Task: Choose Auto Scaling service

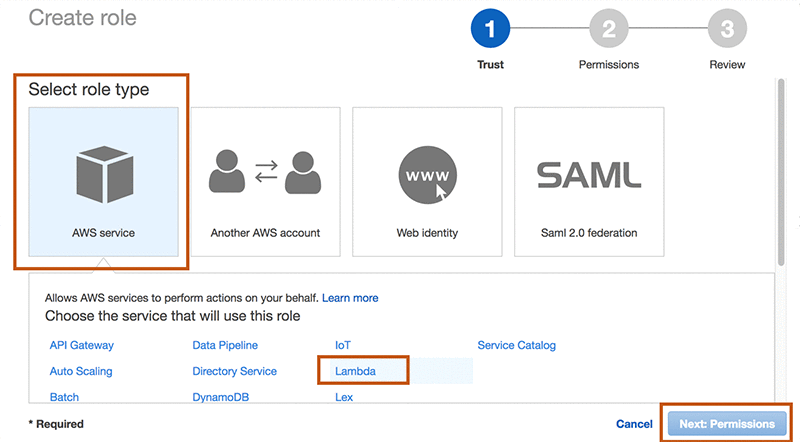Action: tap(81, 371)
